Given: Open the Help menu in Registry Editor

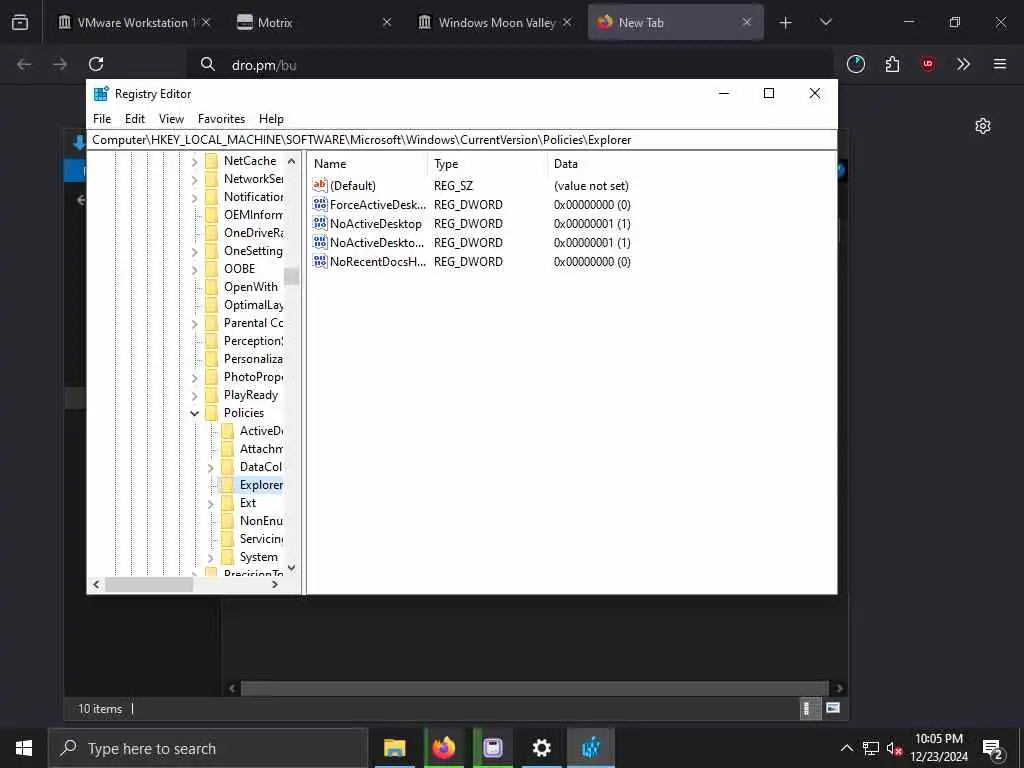Looking at the screenshot, I should tap(271, 119).
